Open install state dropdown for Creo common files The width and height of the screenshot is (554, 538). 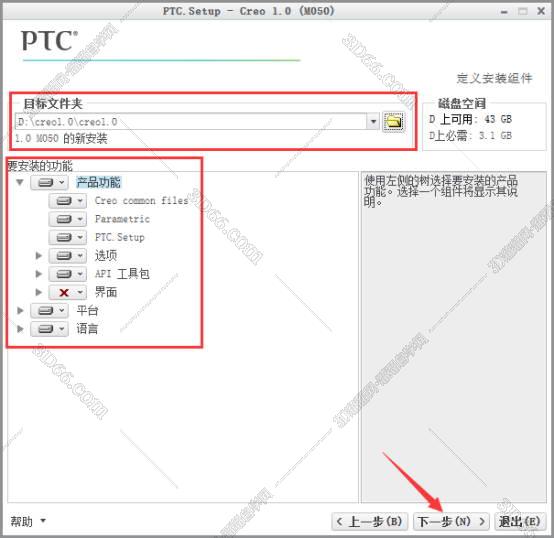[x=67, y=201]
